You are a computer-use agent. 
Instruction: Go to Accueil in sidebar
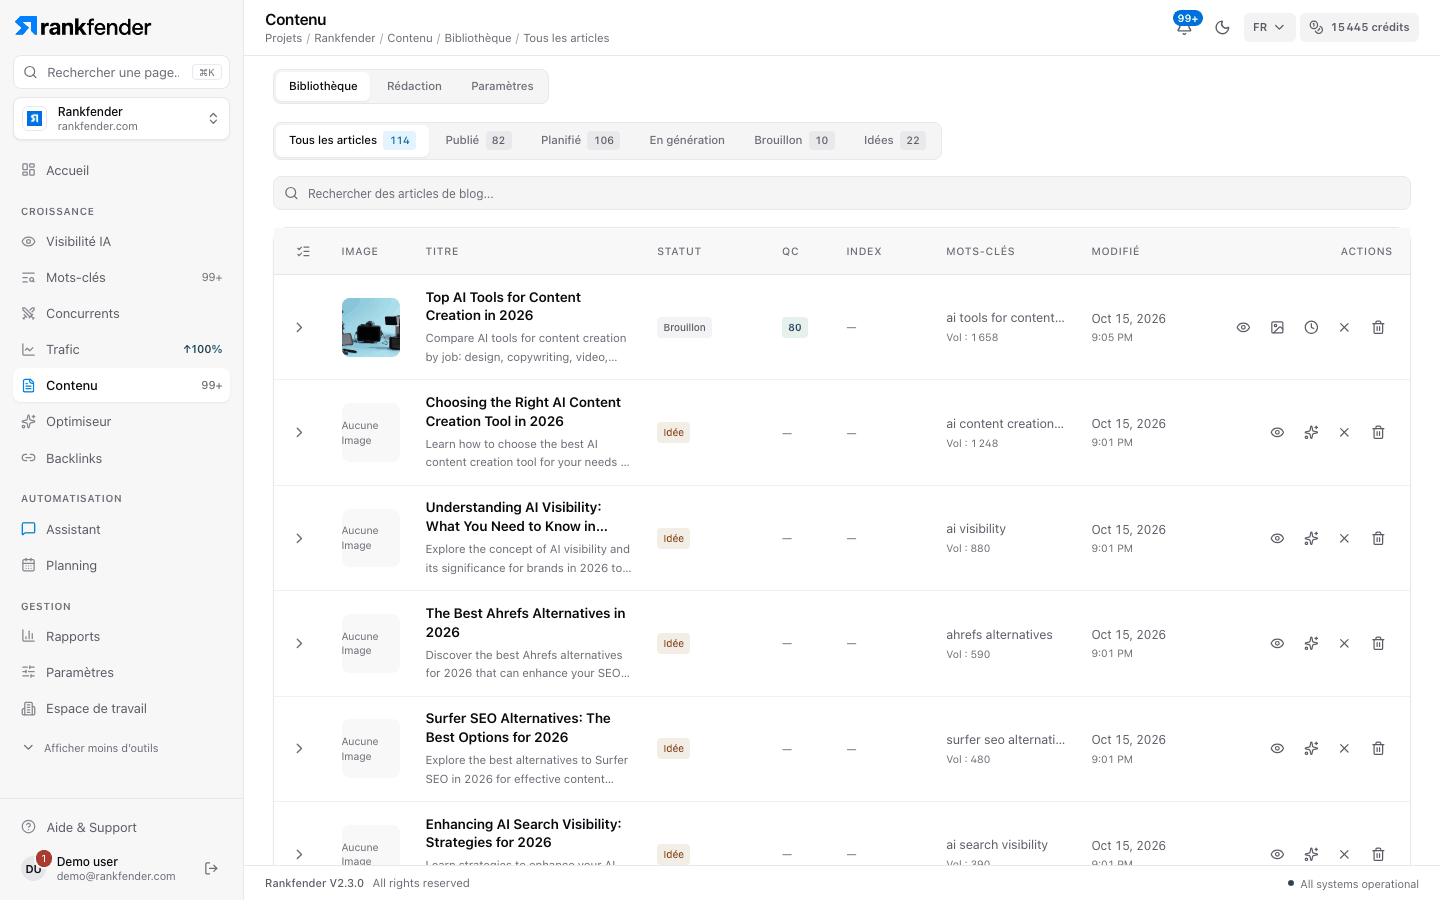tap(121, 170)
